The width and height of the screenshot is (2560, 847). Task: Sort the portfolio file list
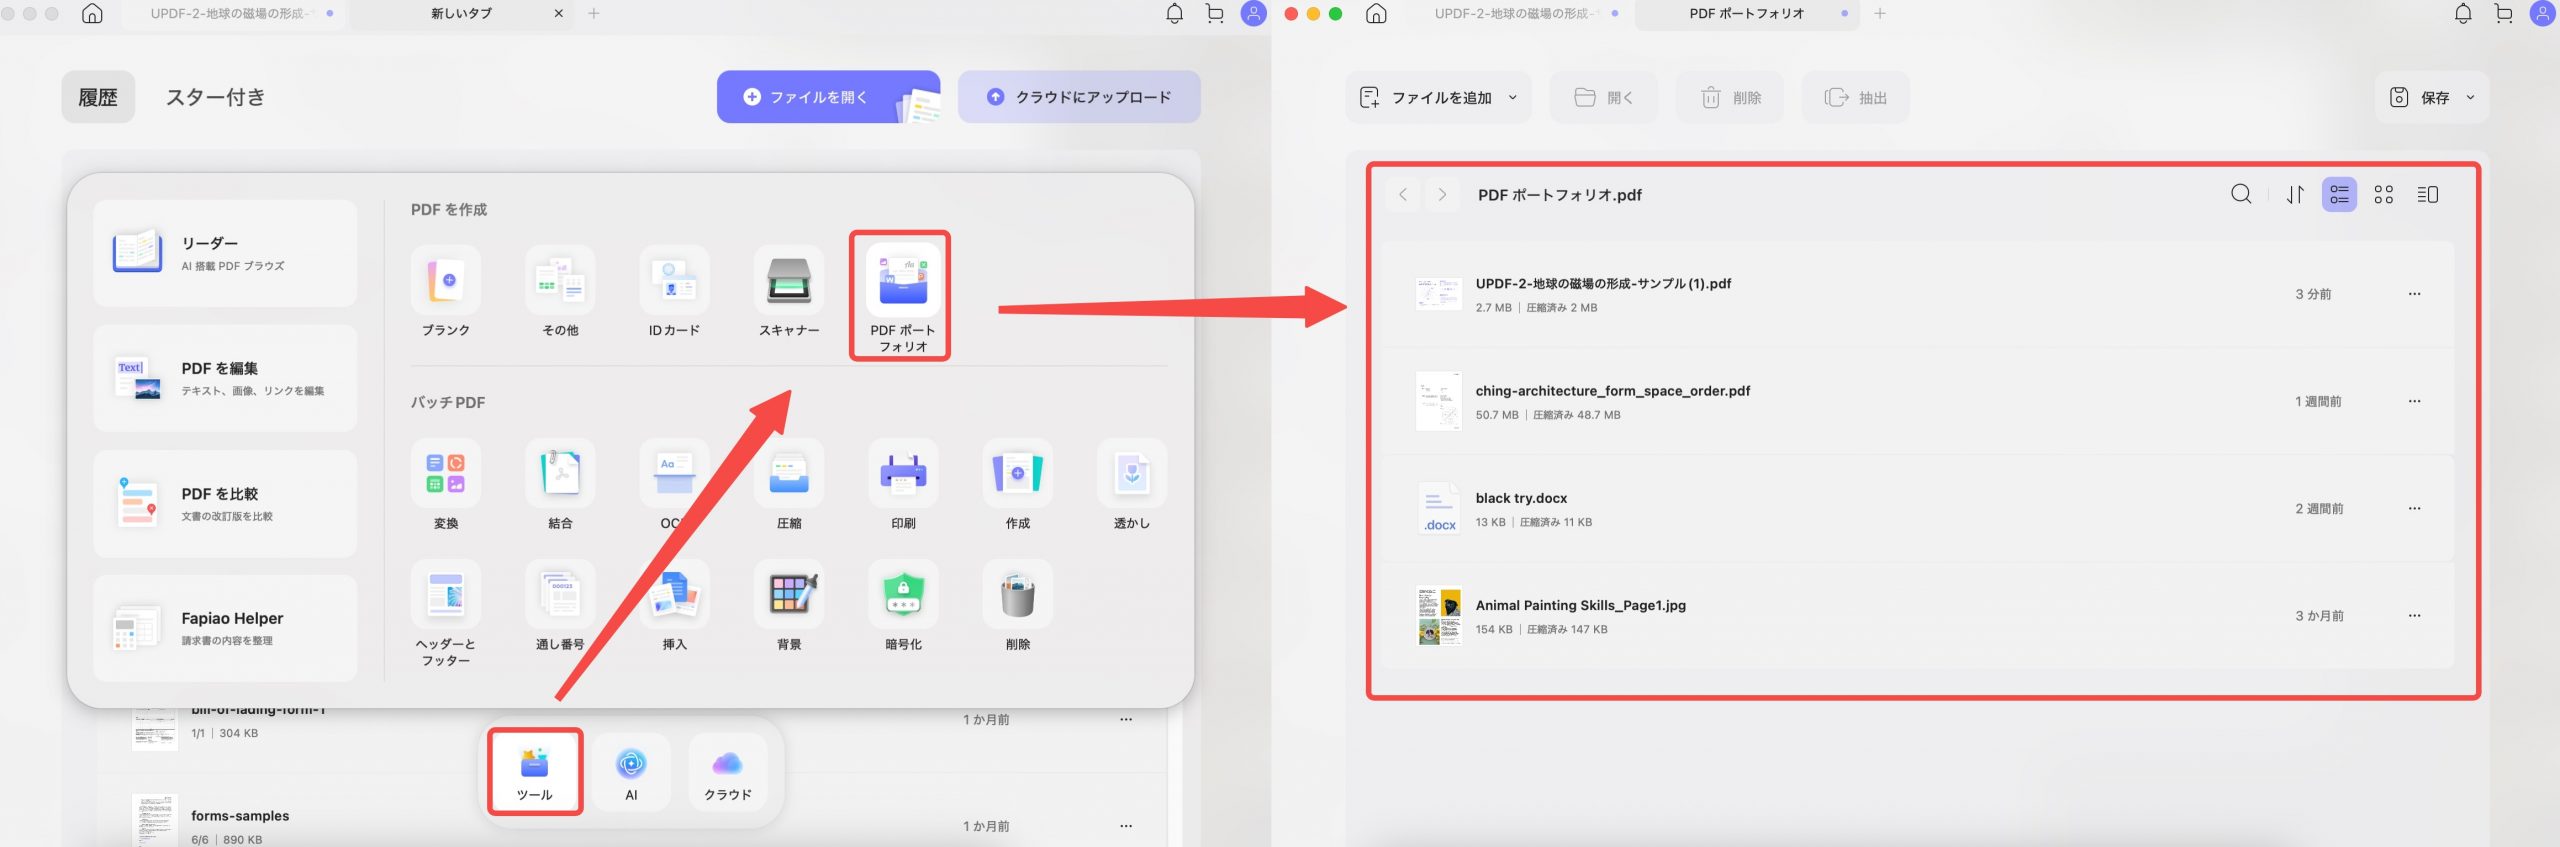(x=2295, y=194)
